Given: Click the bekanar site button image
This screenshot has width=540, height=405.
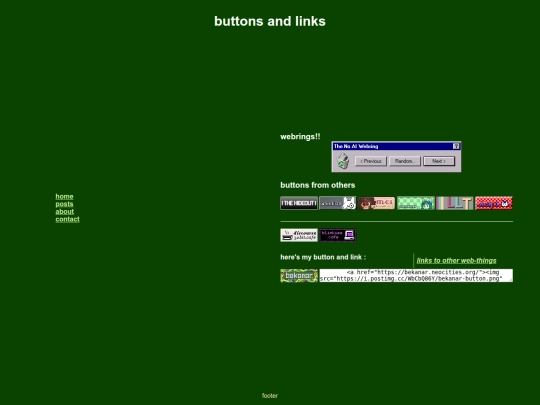Looking at the screenshot, I should coord(299,276).
